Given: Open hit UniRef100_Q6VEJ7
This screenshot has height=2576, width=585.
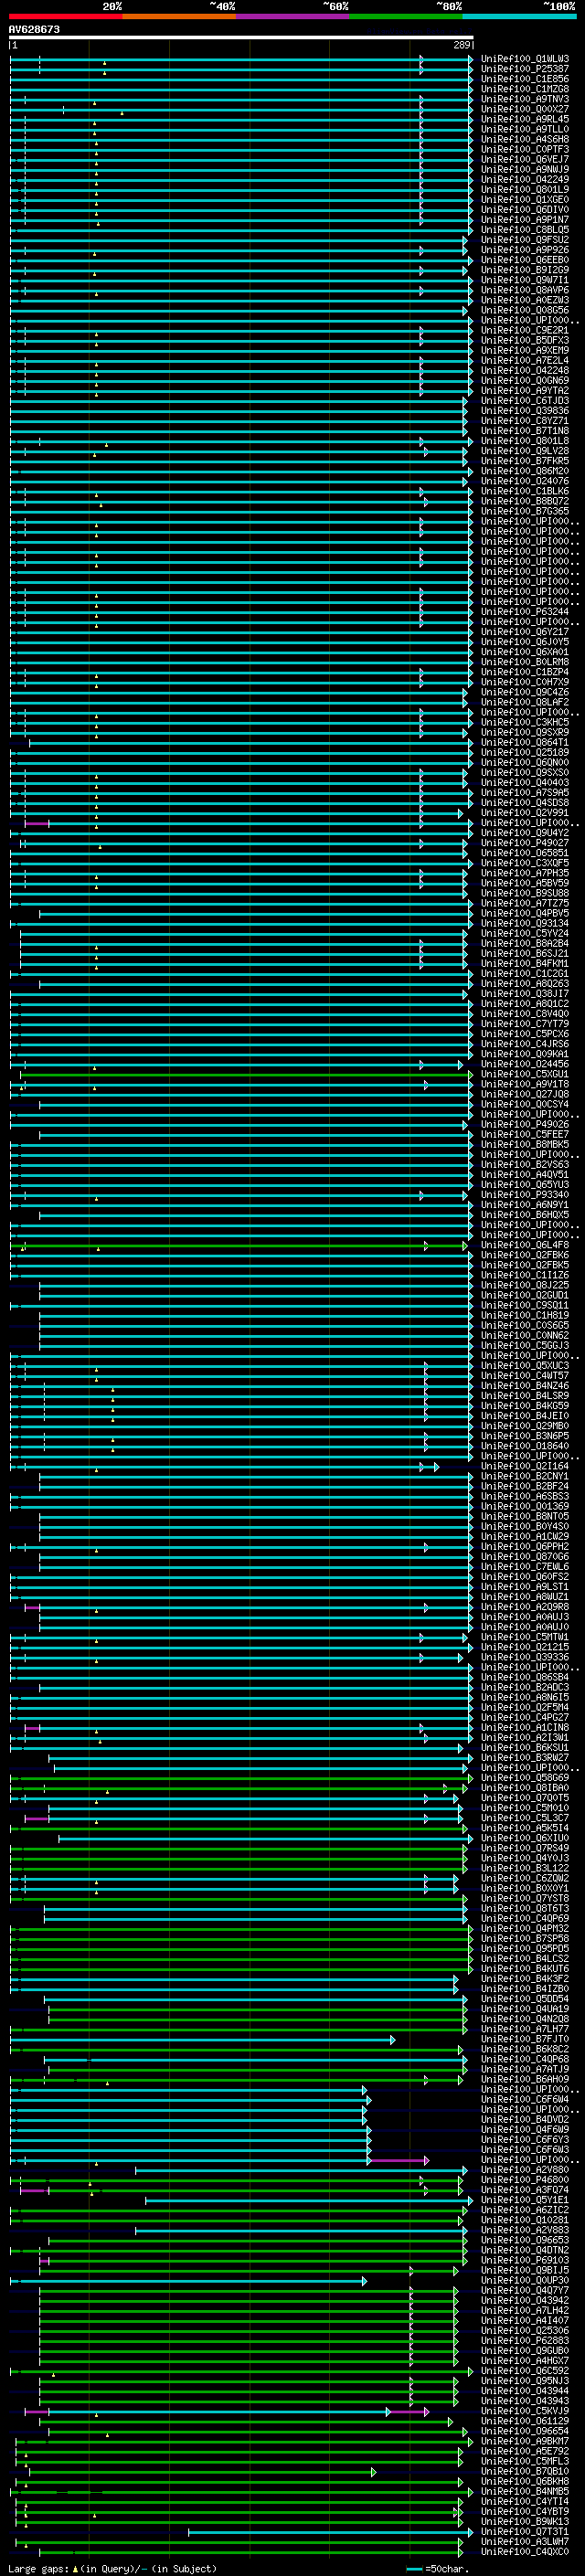Looking at the screenshot, I should click(524, 159).
